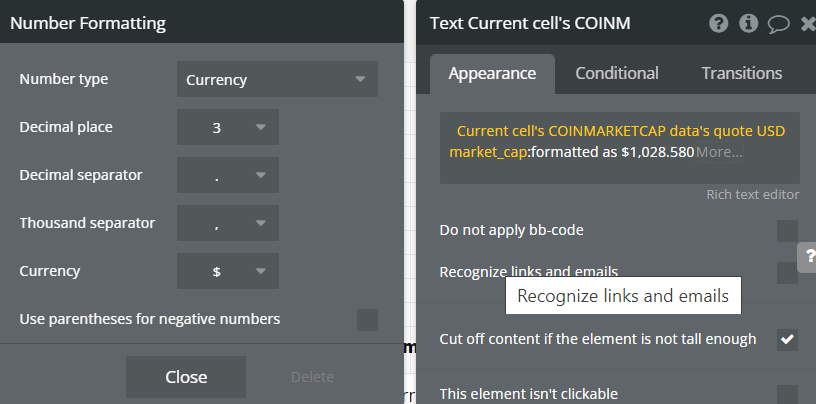Open the comment bubble icon
This screenshot has height=404, width=816.
coord(778,24)
